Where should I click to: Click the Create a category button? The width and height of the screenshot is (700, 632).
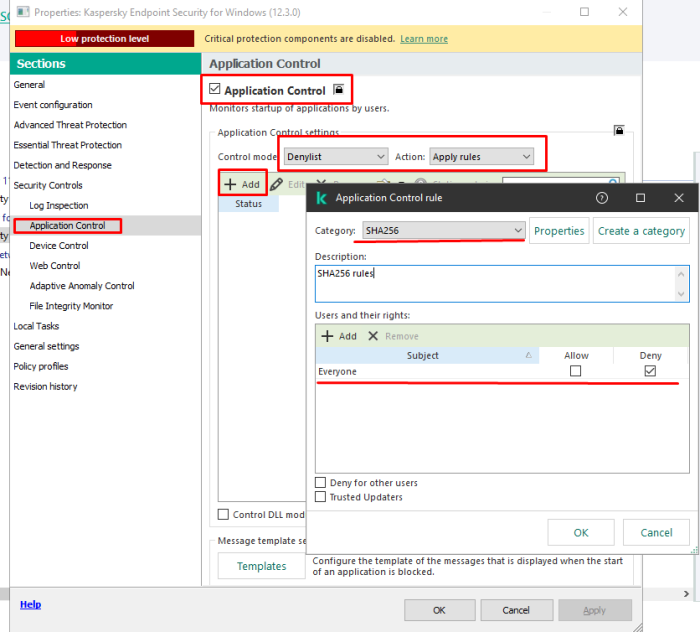[641, 231]
